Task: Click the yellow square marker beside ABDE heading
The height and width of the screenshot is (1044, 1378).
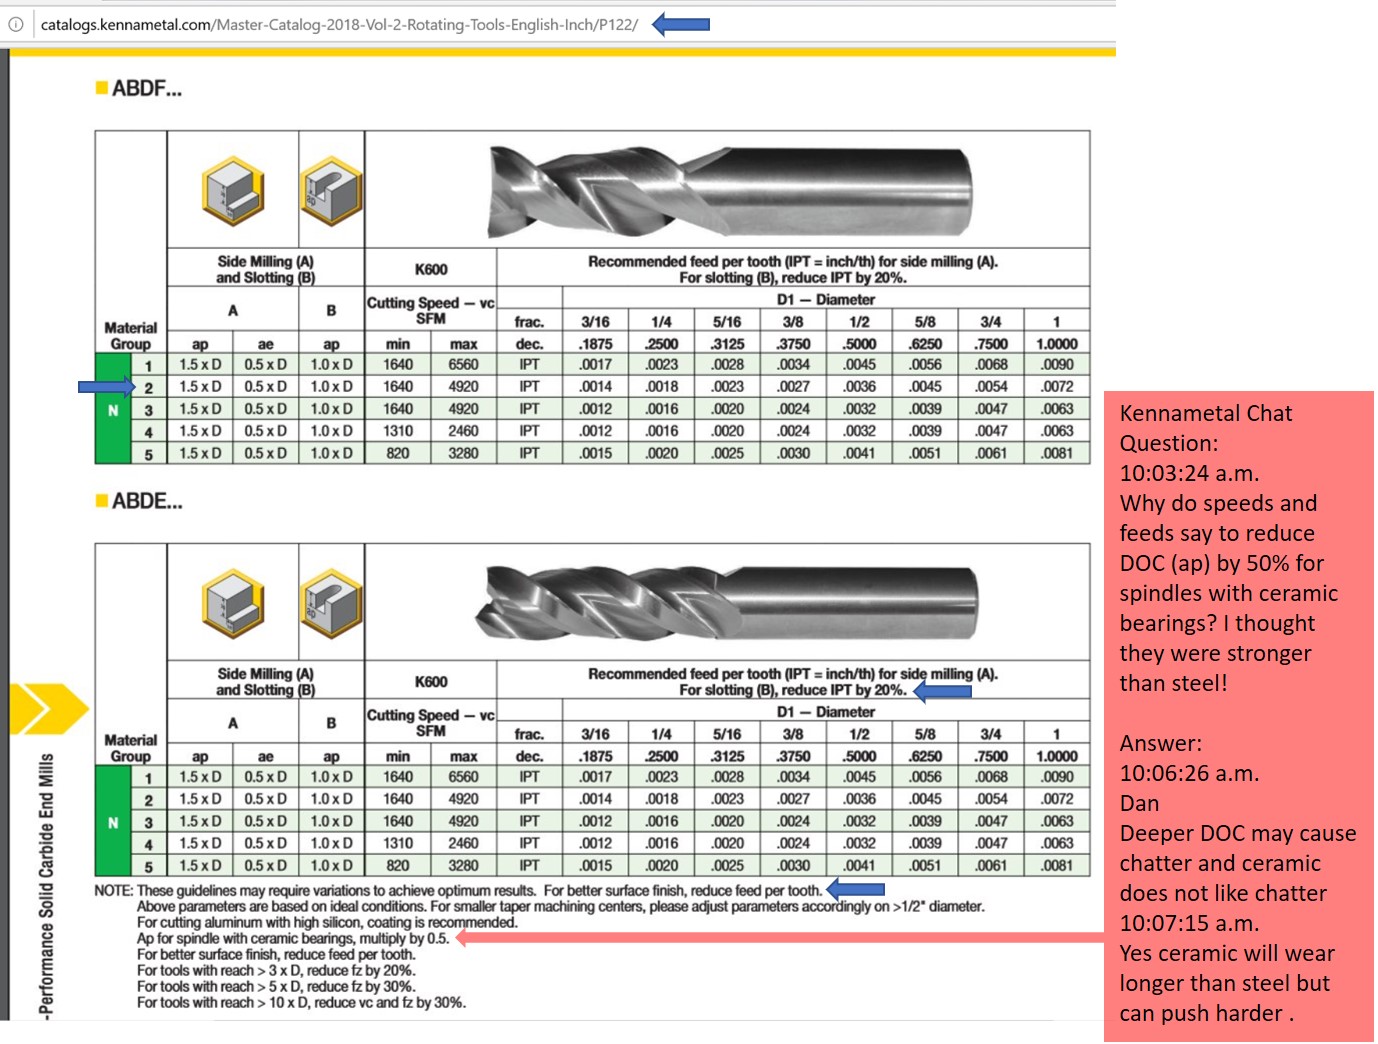Action: [x=100, y=503]
